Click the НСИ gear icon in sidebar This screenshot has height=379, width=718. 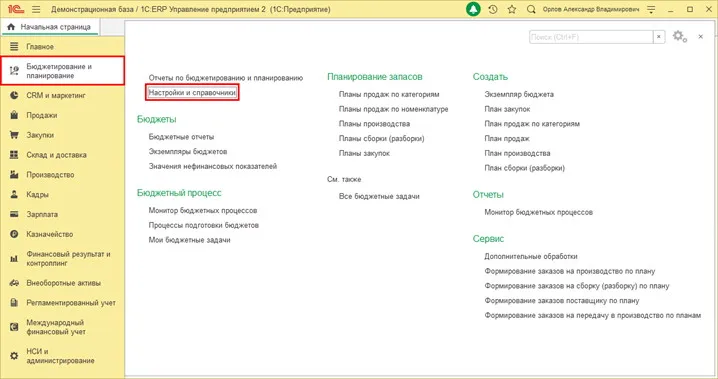14,356
